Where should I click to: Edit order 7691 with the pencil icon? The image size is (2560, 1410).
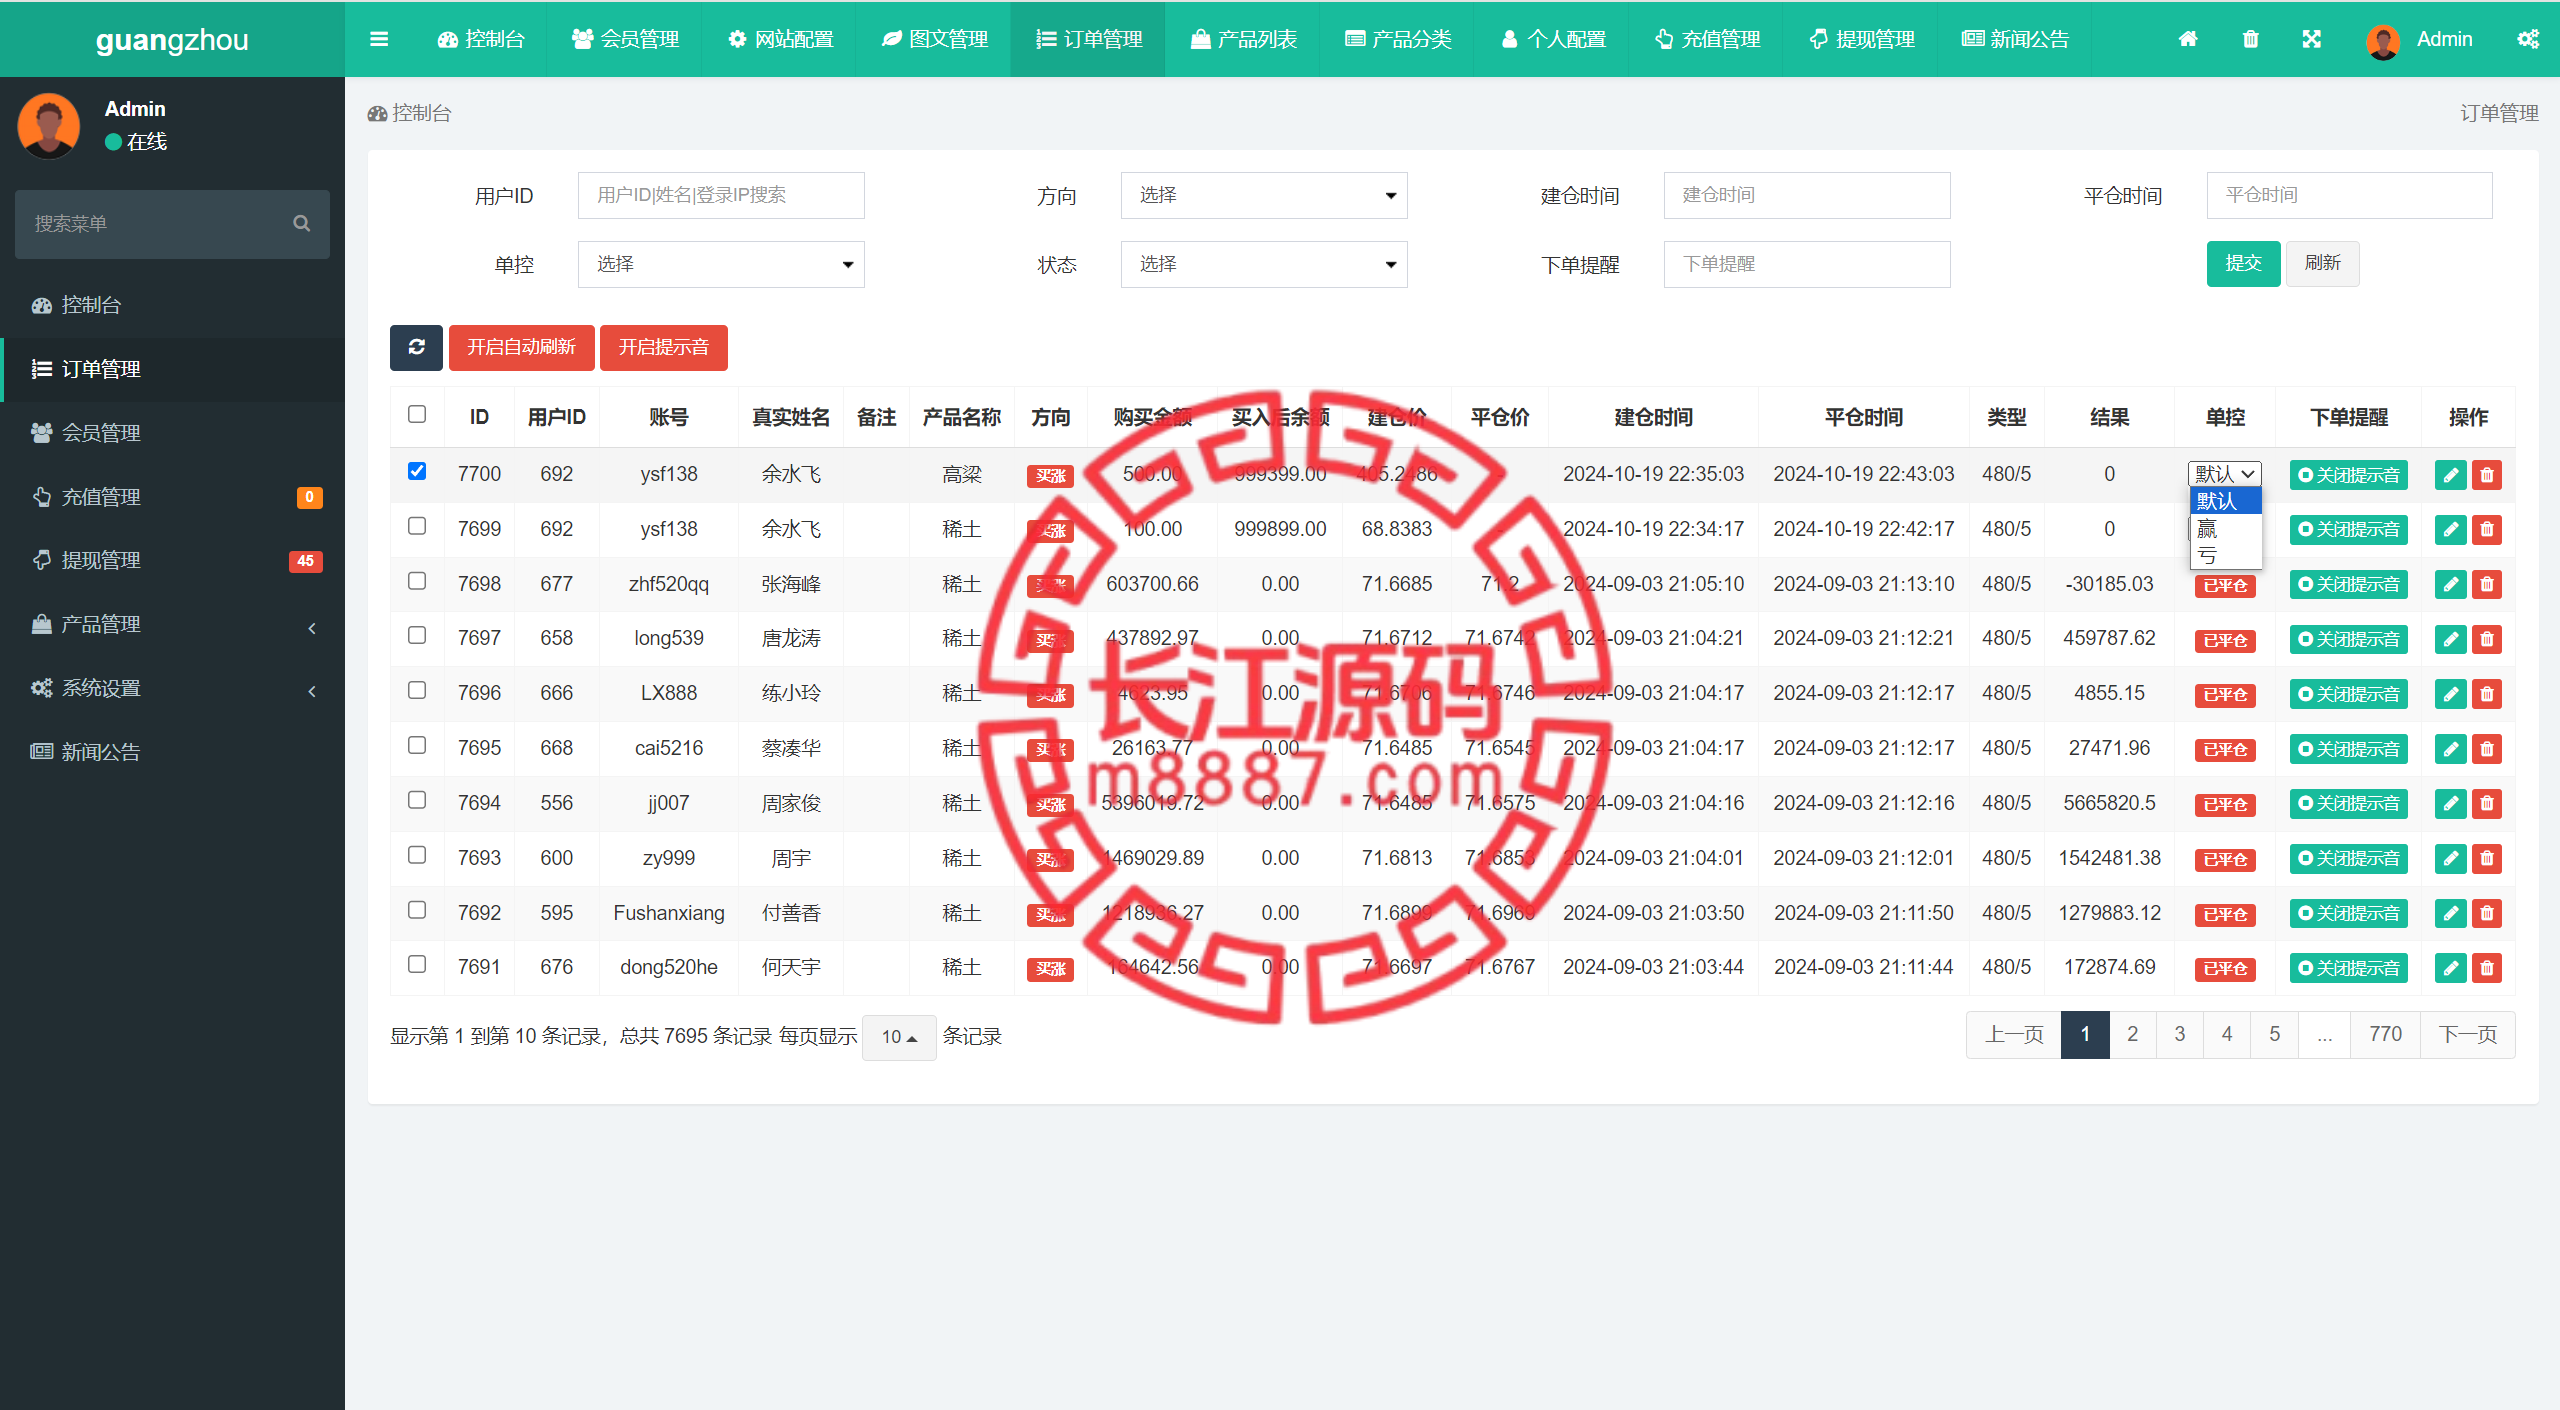pos(2450,968)
